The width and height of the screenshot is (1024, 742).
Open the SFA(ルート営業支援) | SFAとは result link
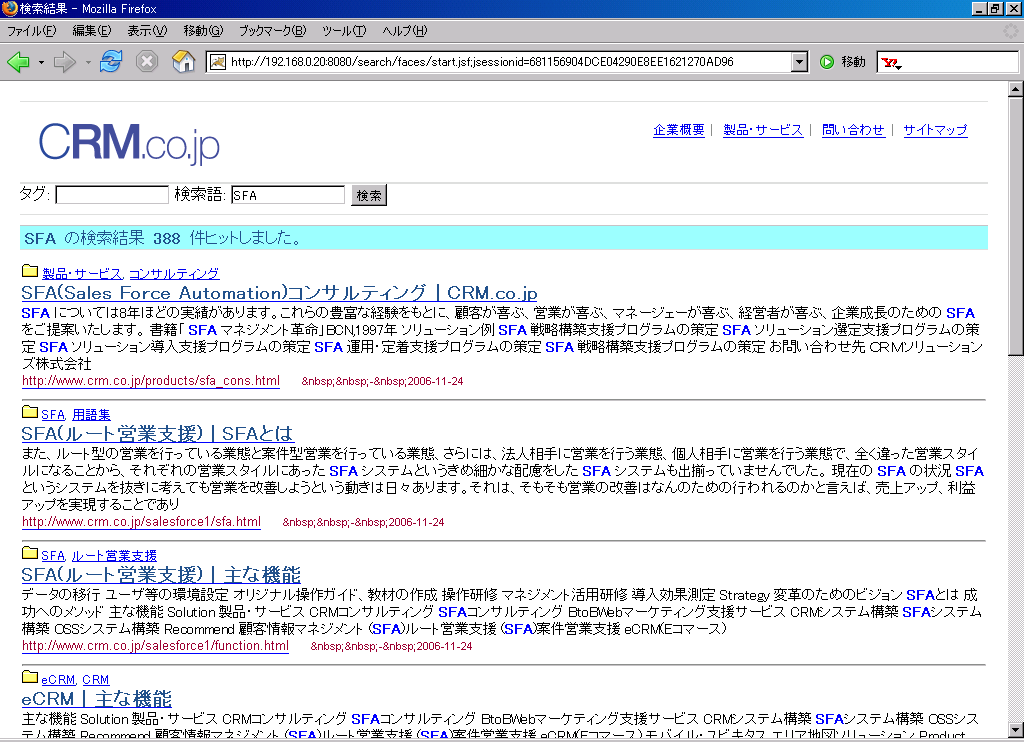tap(157, 433)
